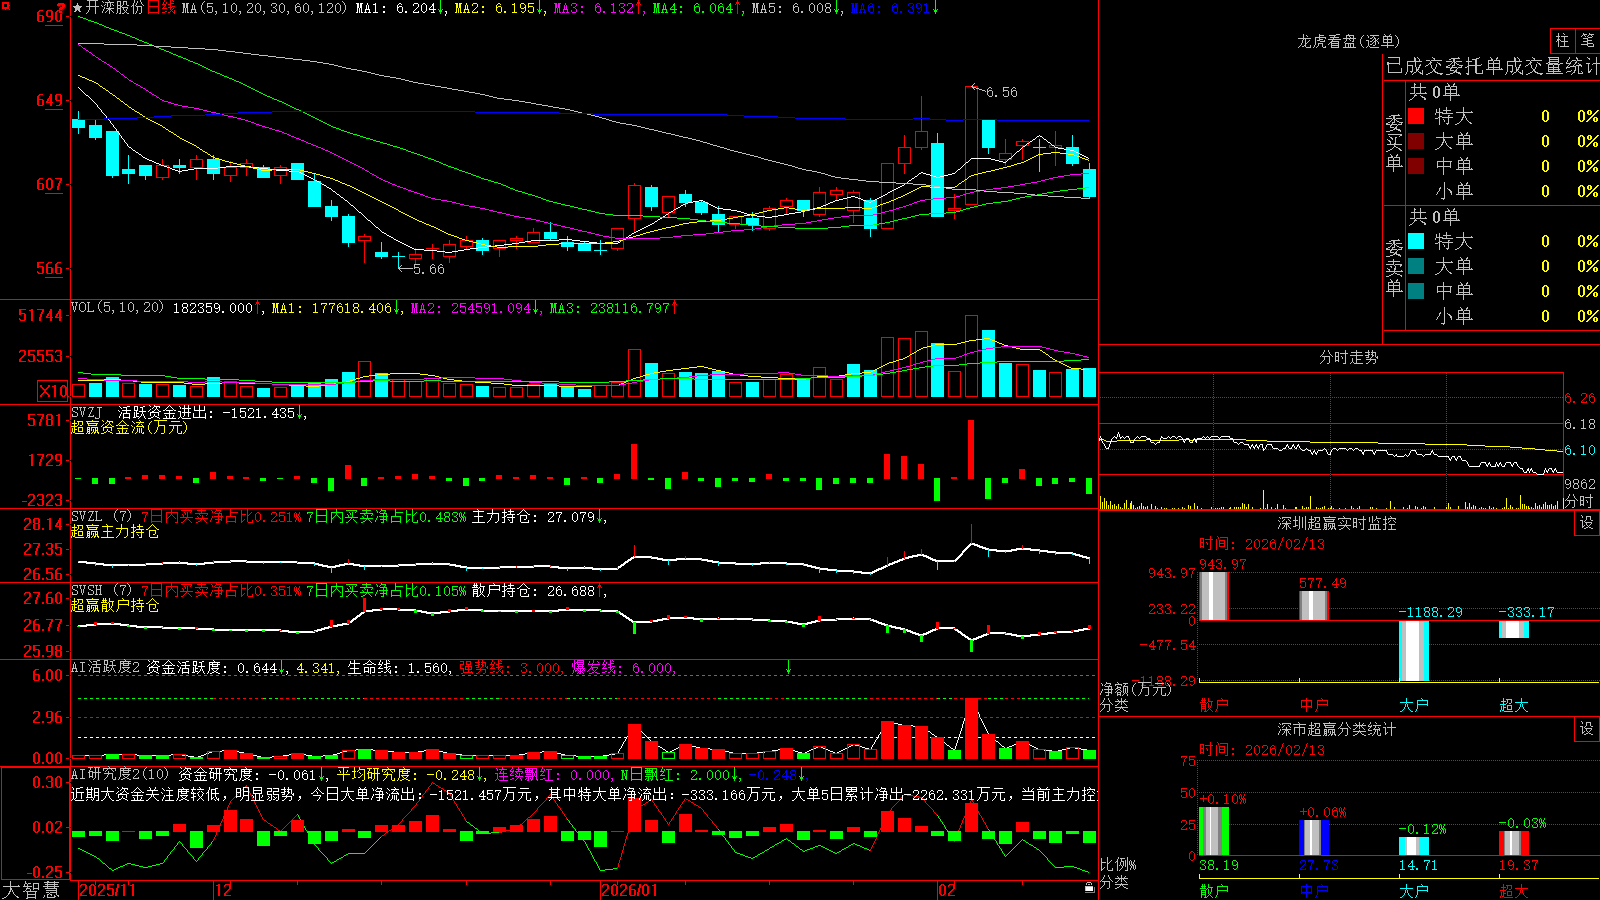1600x900 pixels.
Task: Click teal 中单 swatch under 委卖单
Action: pos(1416,291)
